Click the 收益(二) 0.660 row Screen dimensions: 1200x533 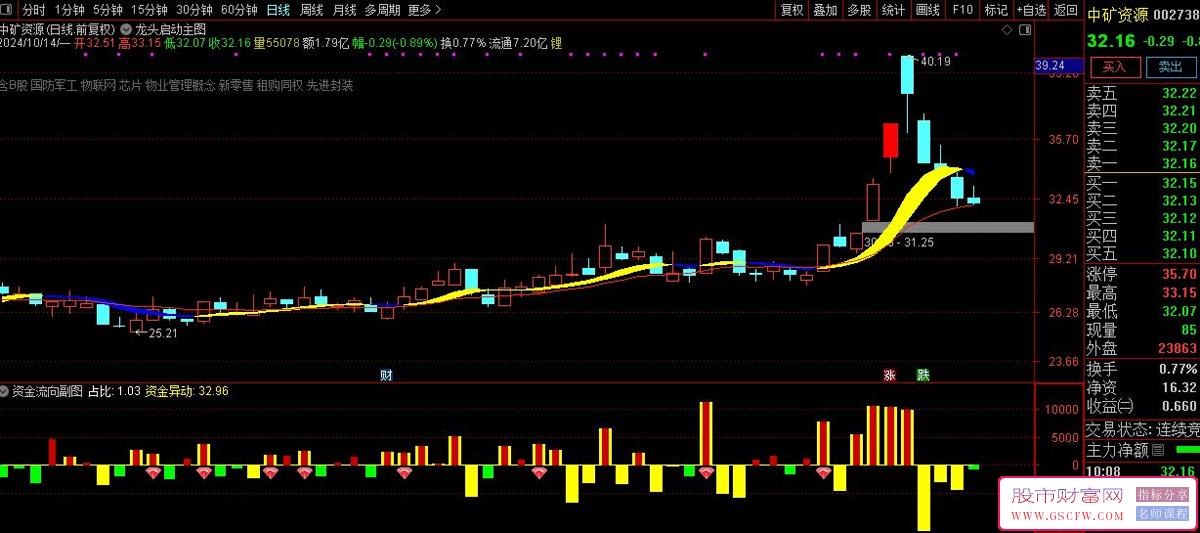[x=1142, y=406]
